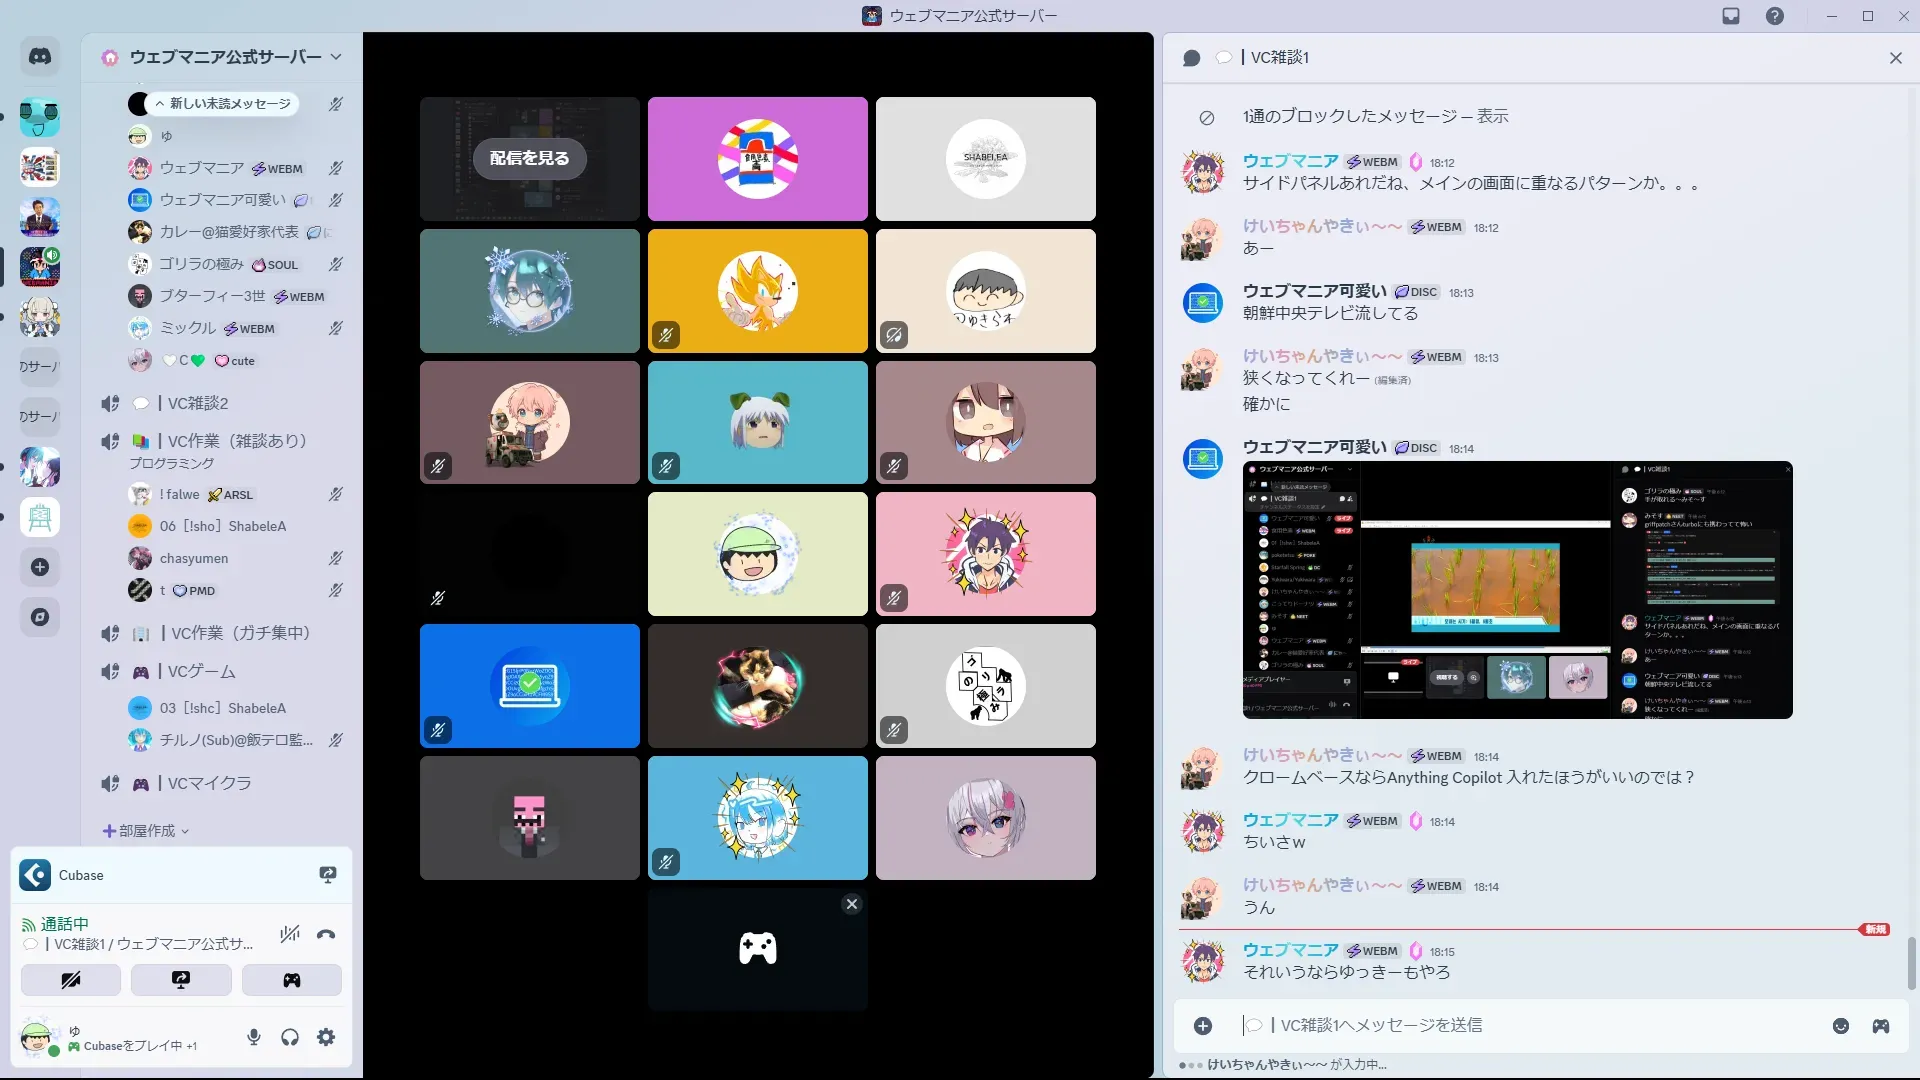Open user settings gear
The image size is (1920, 1080).
(x=326, y=1038)
